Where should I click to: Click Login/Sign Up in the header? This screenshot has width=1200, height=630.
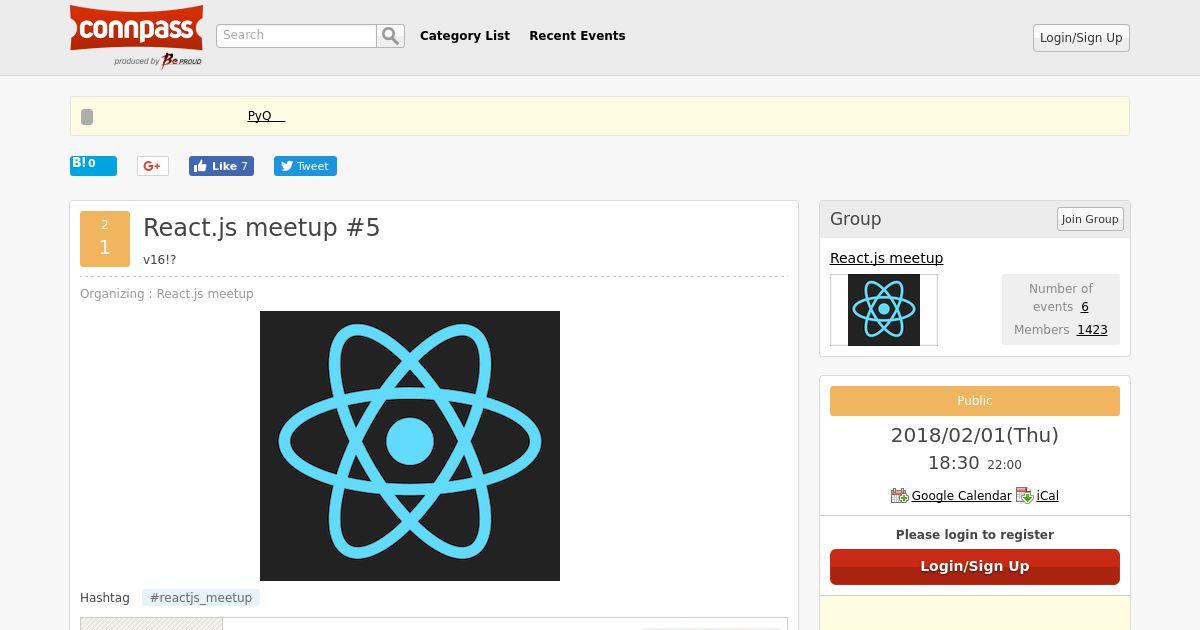pyautogui.click(x=1081, y=38)
